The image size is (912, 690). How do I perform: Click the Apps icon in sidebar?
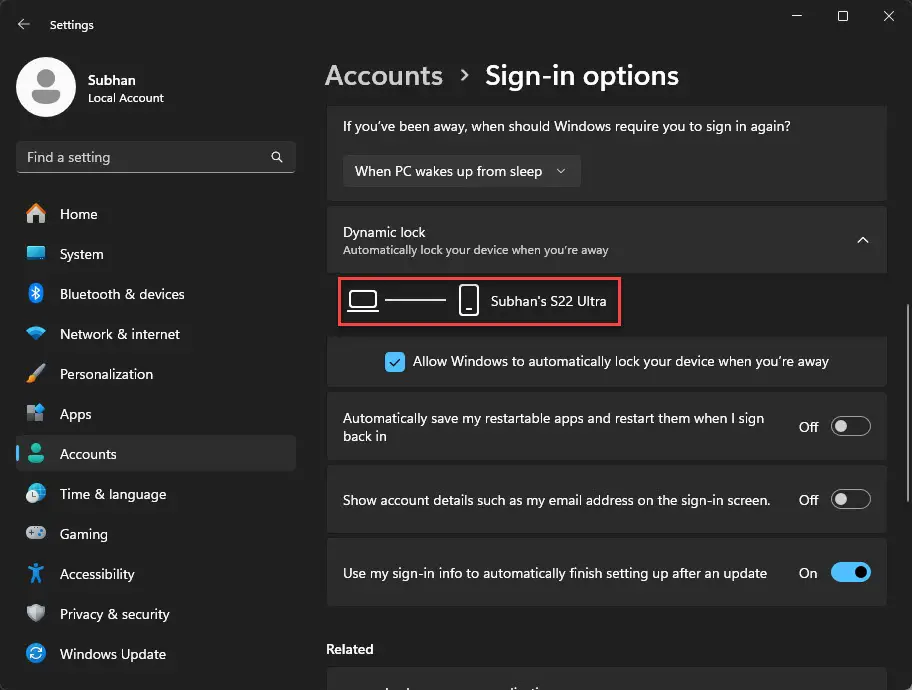[36, 414]
